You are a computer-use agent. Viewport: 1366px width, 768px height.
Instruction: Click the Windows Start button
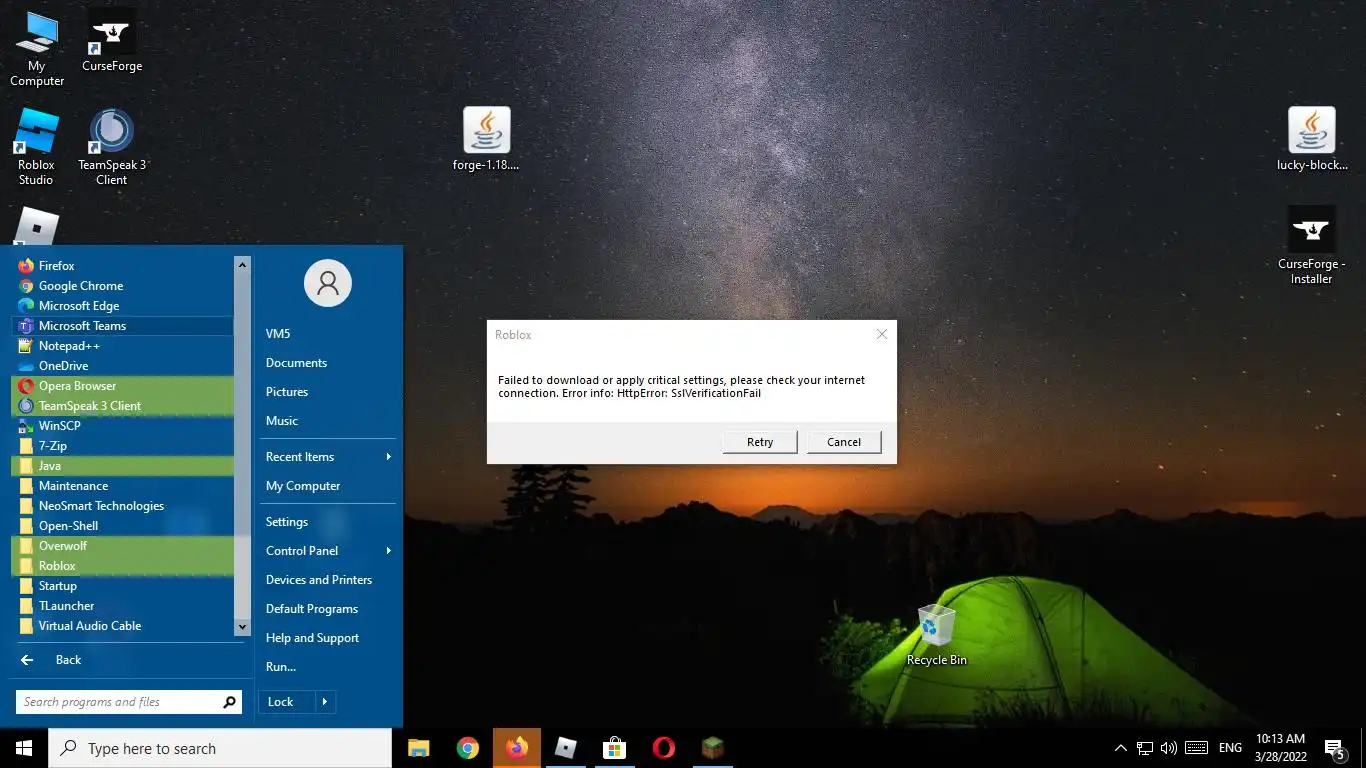click(x=24, y=748)
